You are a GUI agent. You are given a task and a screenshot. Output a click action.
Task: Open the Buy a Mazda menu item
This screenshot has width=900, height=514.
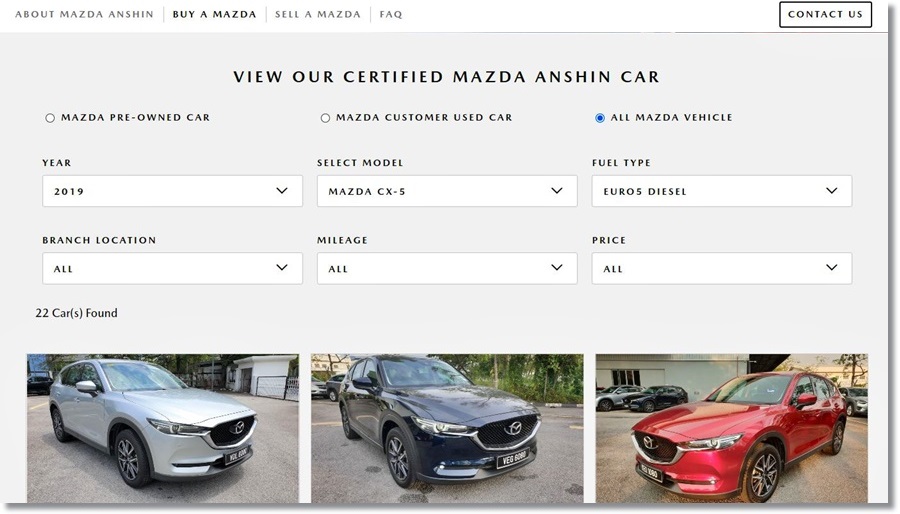point(215,14)
